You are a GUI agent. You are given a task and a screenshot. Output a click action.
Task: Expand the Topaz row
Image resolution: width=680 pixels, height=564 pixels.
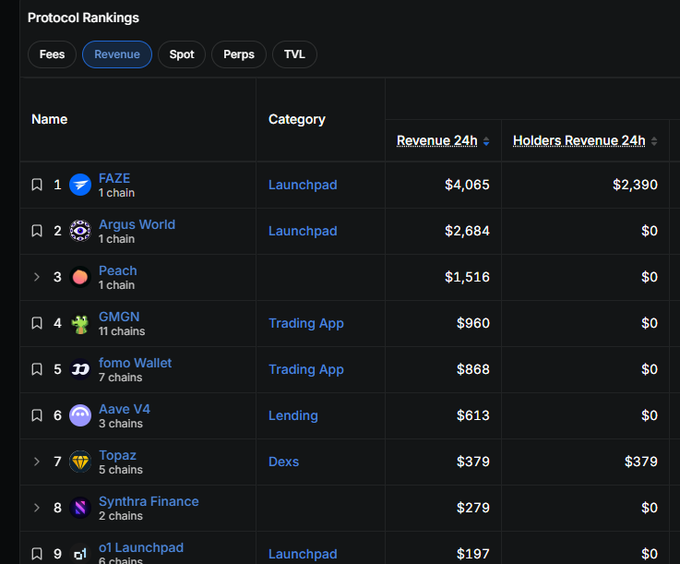(37, 462)
